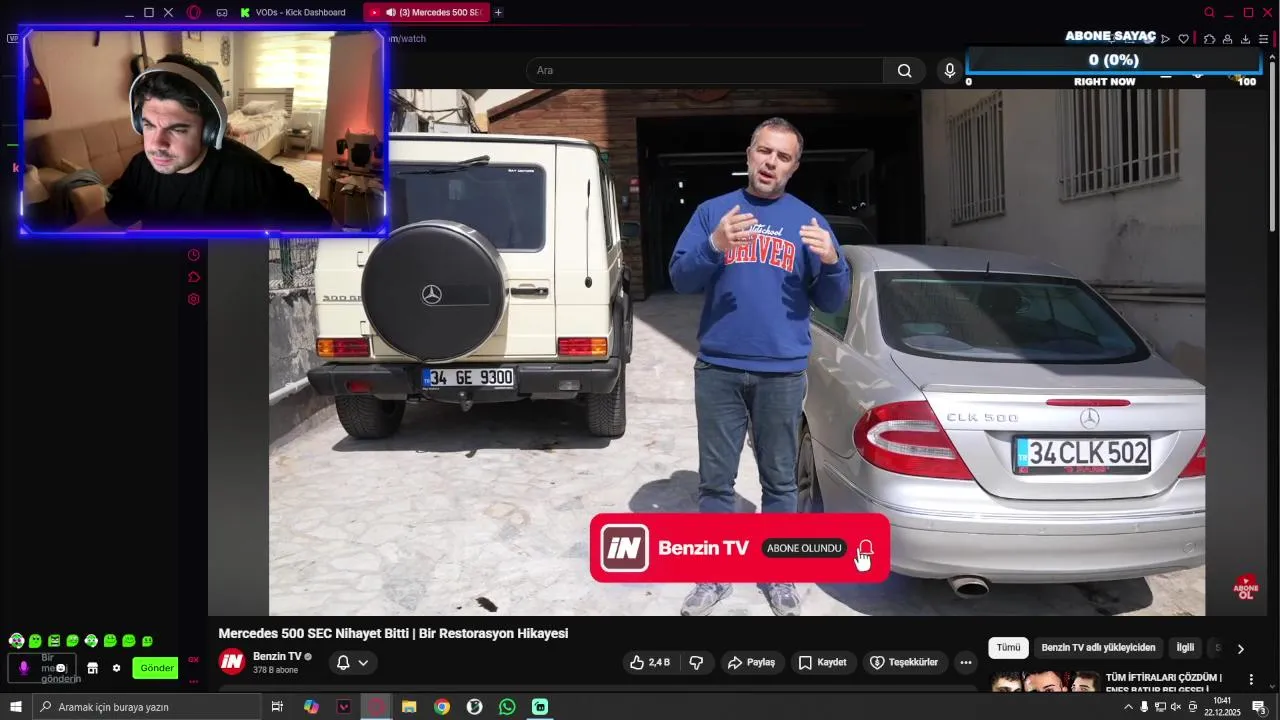Open notification bell dropdown for Benzin TV
The height and width of the screenshot is (720, 1280).
(352, 662)
